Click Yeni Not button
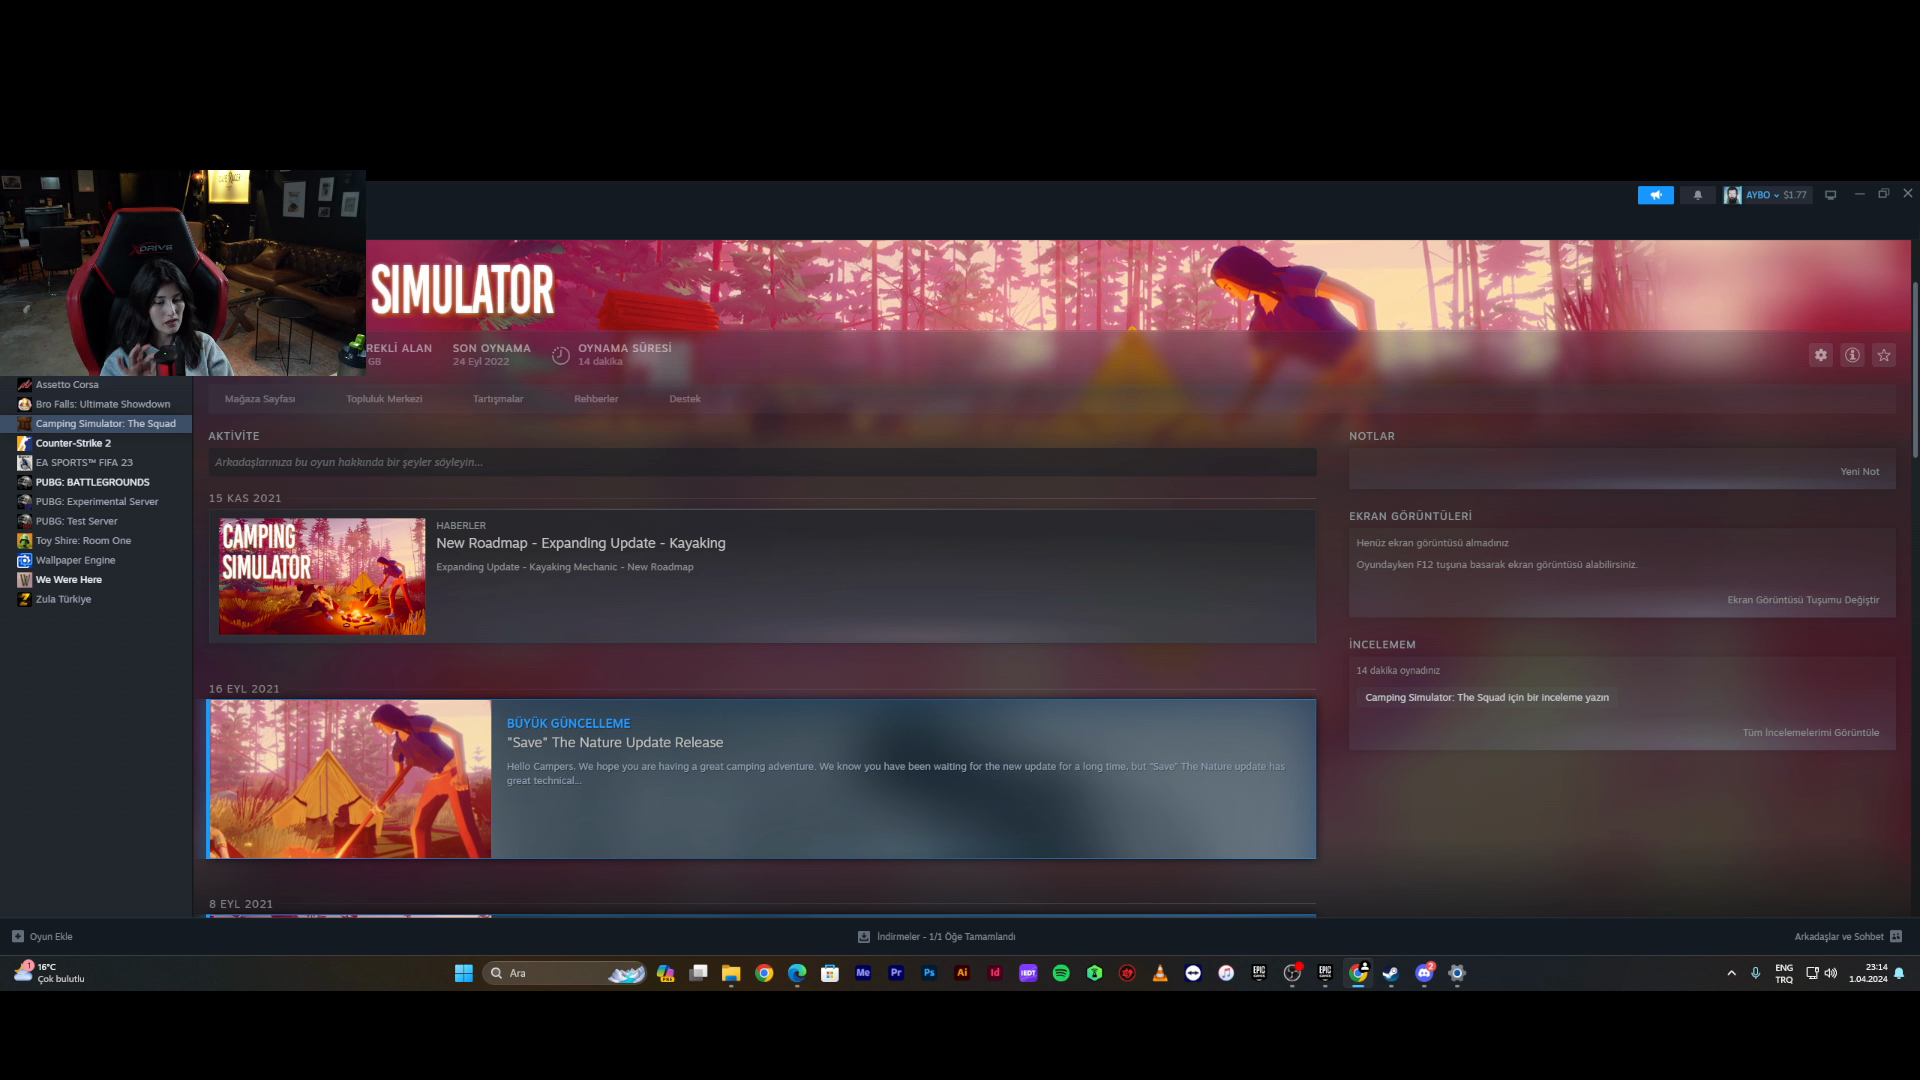The image size is (1920, 1080). coord(1859,472)
